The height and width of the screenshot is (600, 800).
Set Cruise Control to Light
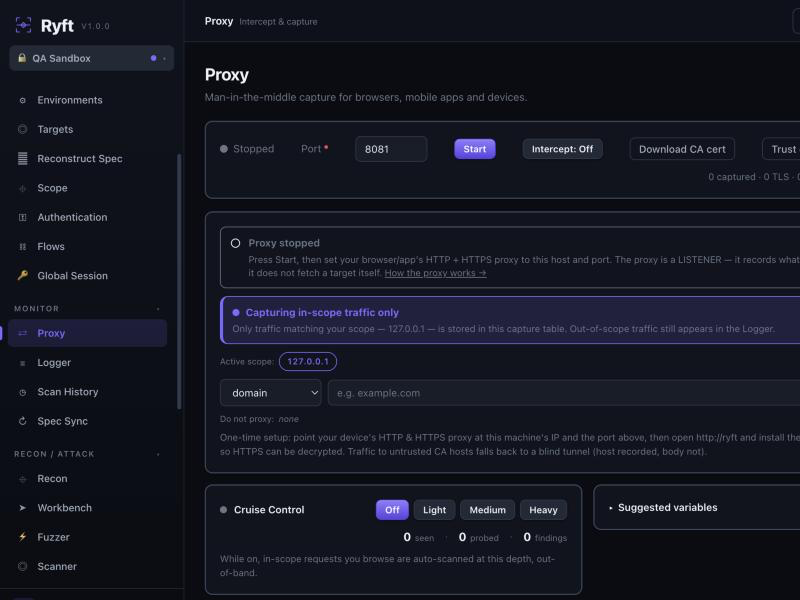click(x=434, y=510)
